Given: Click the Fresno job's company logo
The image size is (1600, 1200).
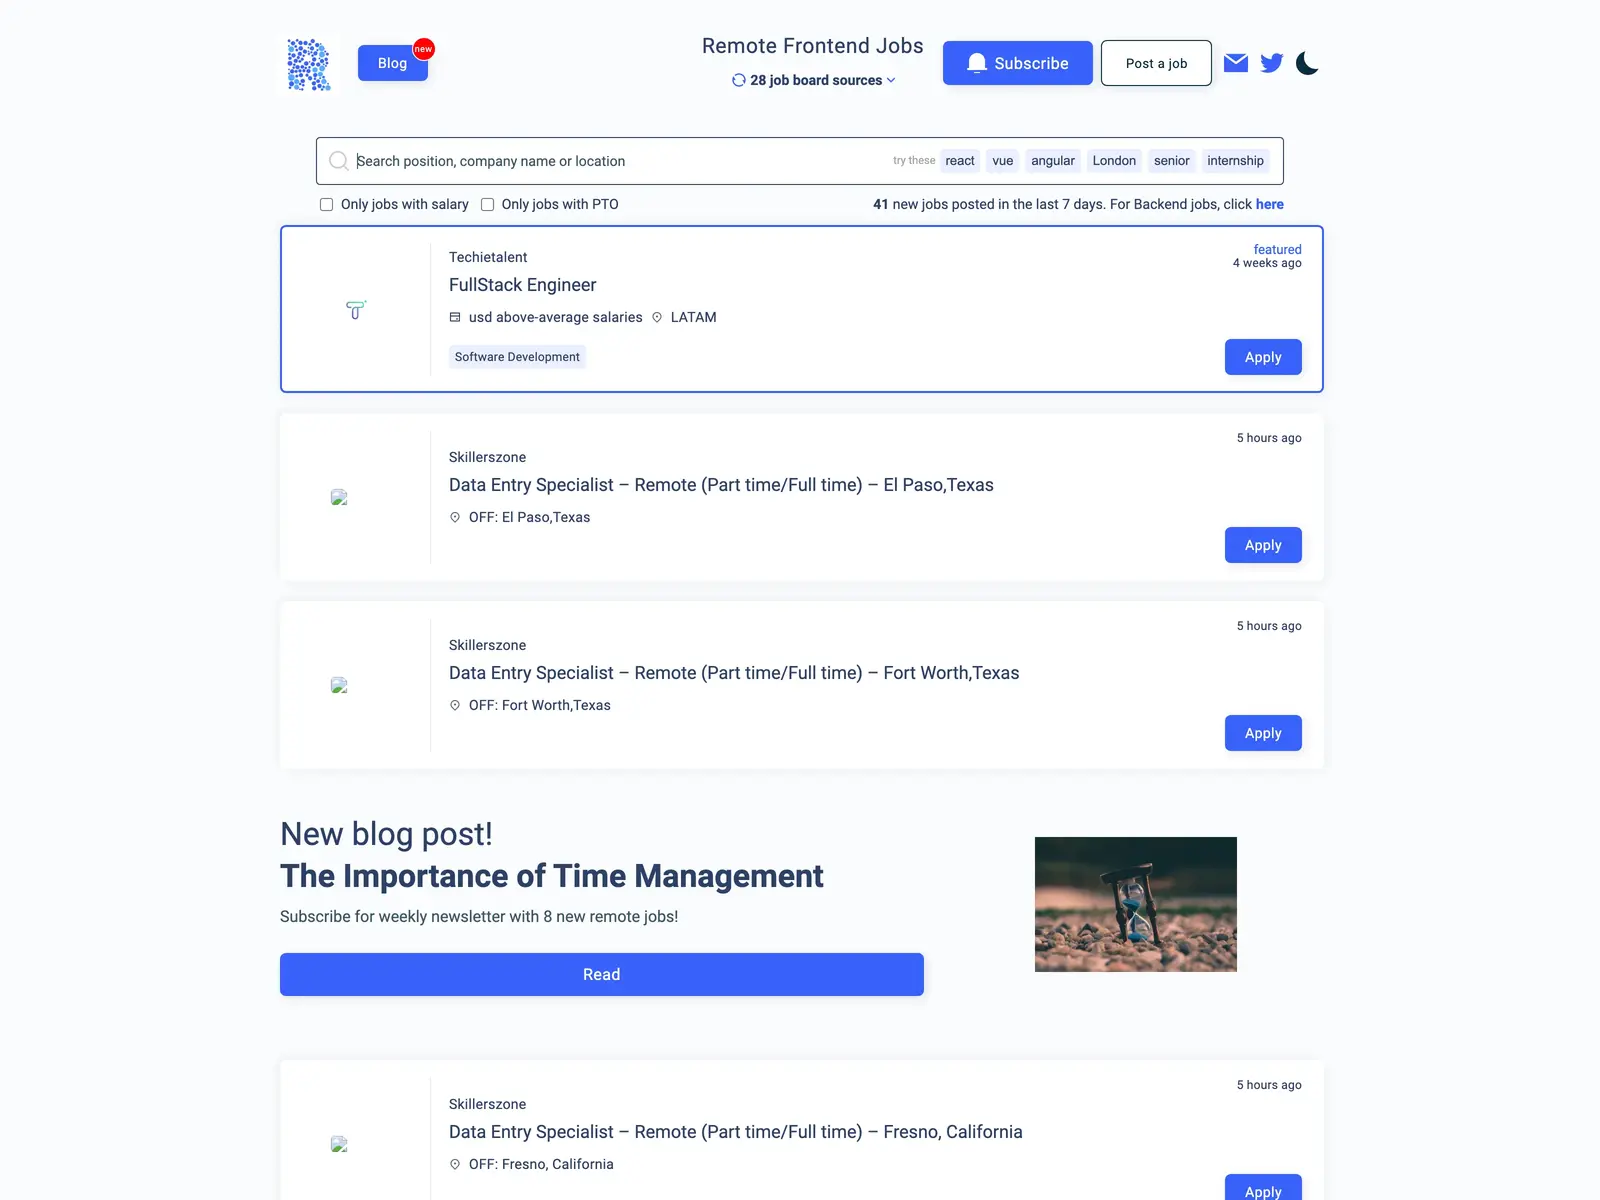Looking at the screenshot, I should 339,1144.
